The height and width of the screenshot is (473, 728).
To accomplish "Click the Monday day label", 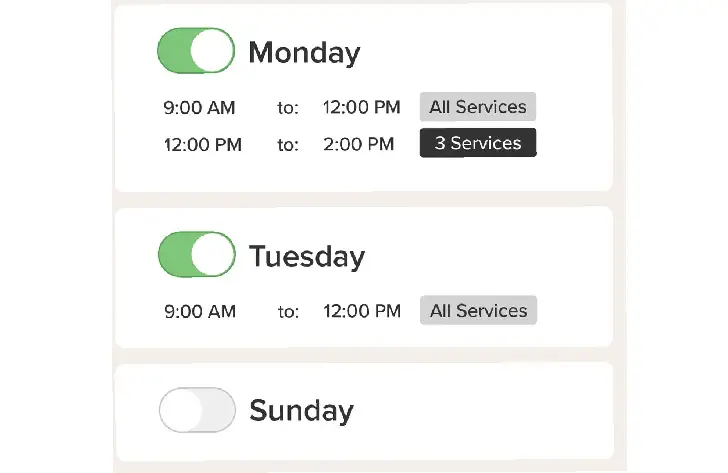I will click(304, 52).
